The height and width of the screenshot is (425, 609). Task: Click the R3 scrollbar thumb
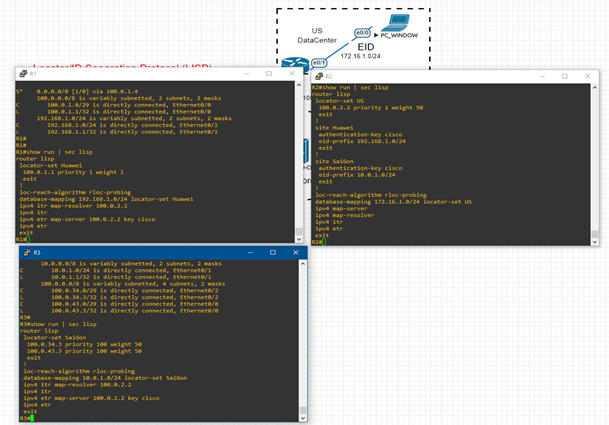point(303,410)
